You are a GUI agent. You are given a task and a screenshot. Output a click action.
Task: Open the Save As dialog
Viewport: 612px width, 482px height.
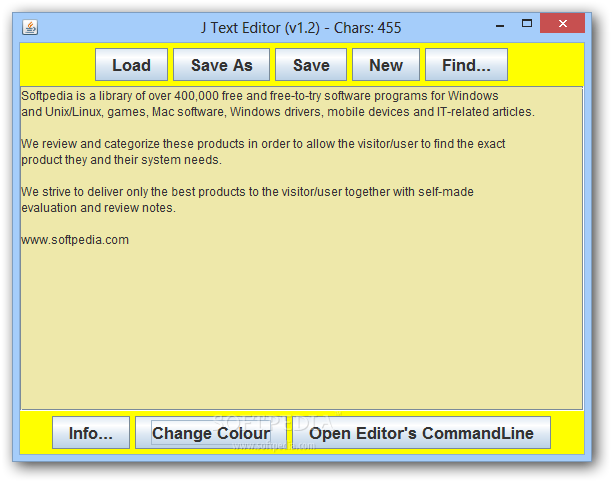(x=221, y=65)
